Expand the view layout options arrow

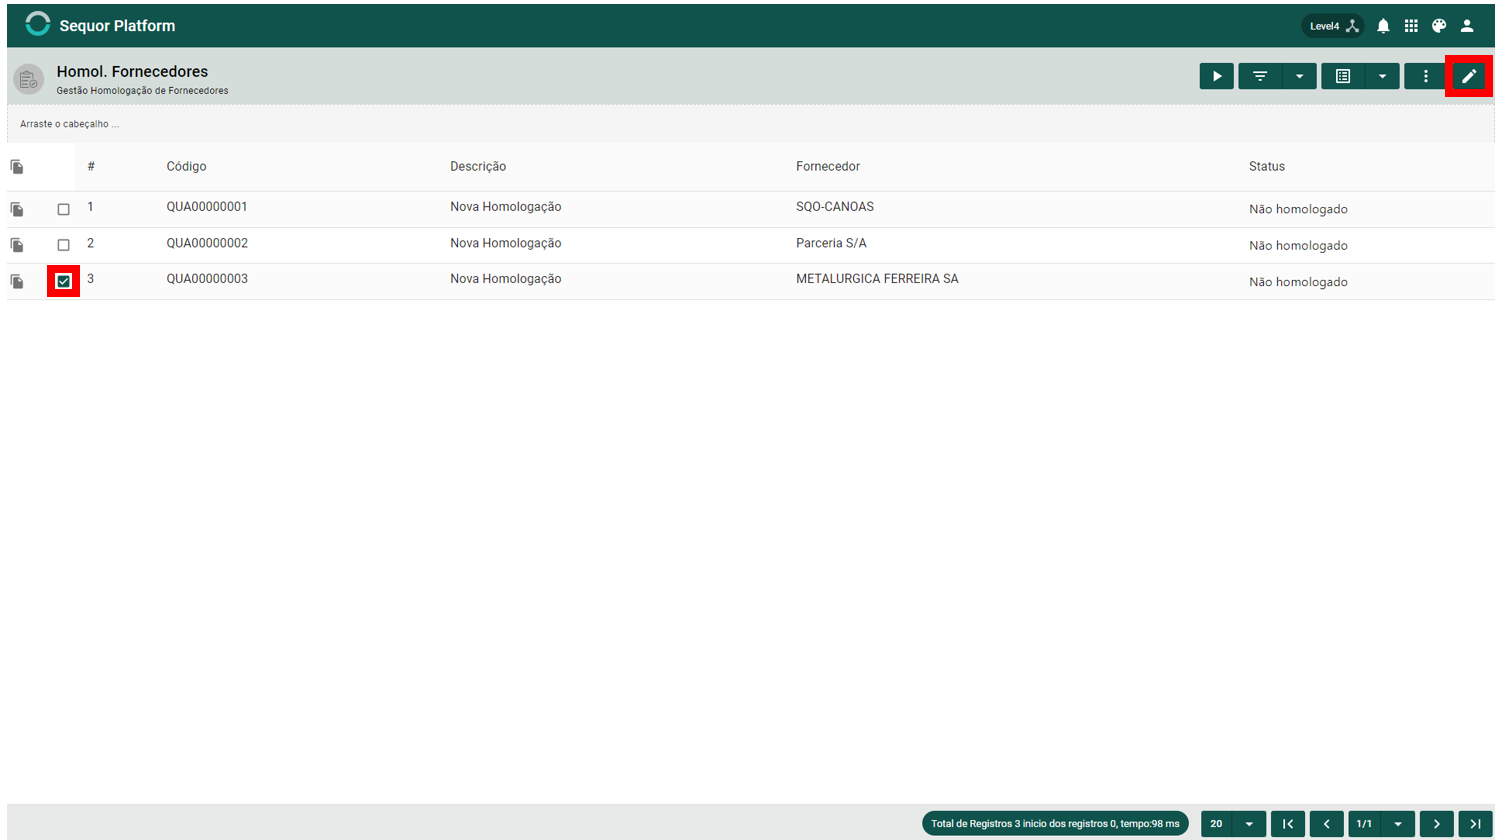pos(1382,76)
